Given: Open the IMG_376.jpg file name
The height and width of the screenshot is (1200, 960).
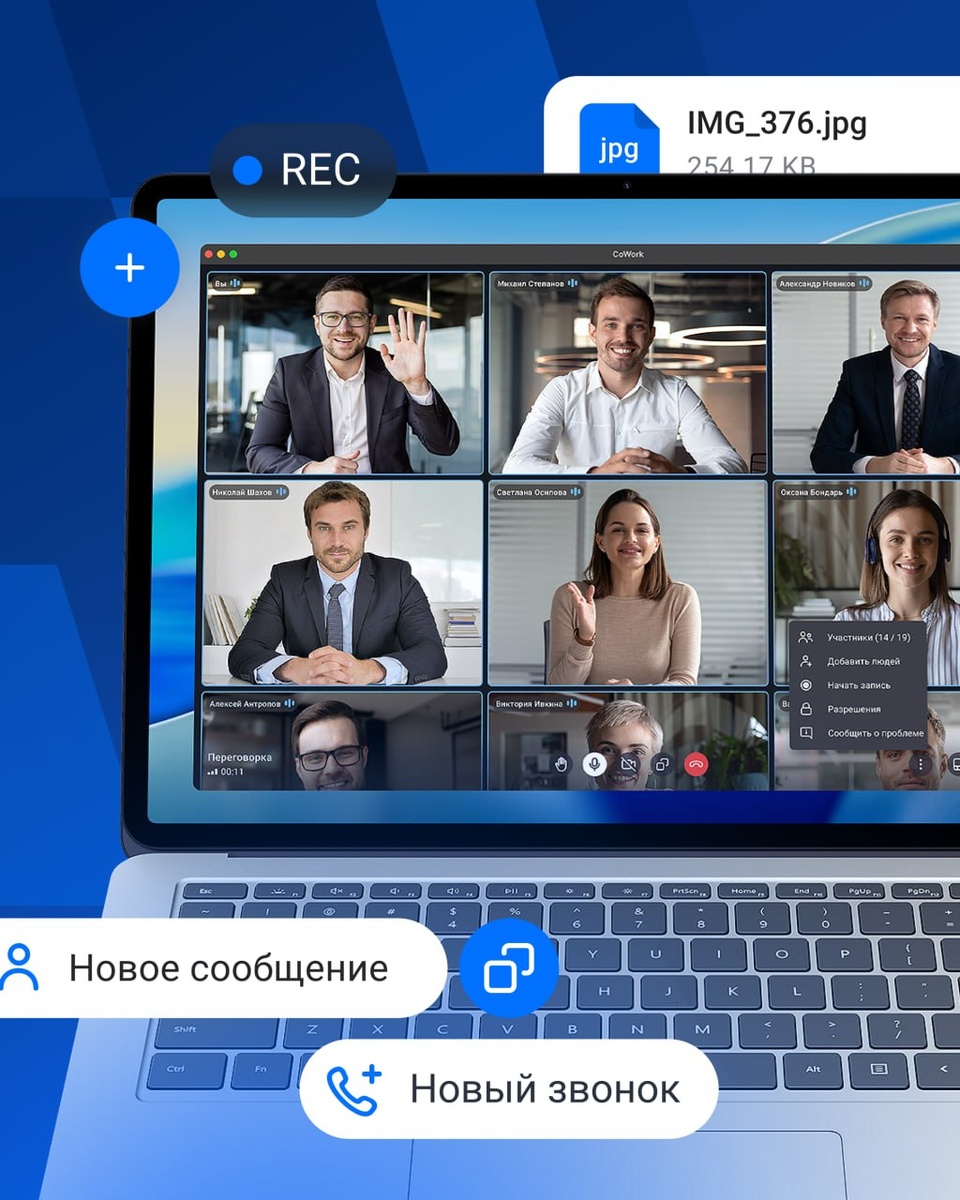Looking at the screenshot, I should (777, 123).
